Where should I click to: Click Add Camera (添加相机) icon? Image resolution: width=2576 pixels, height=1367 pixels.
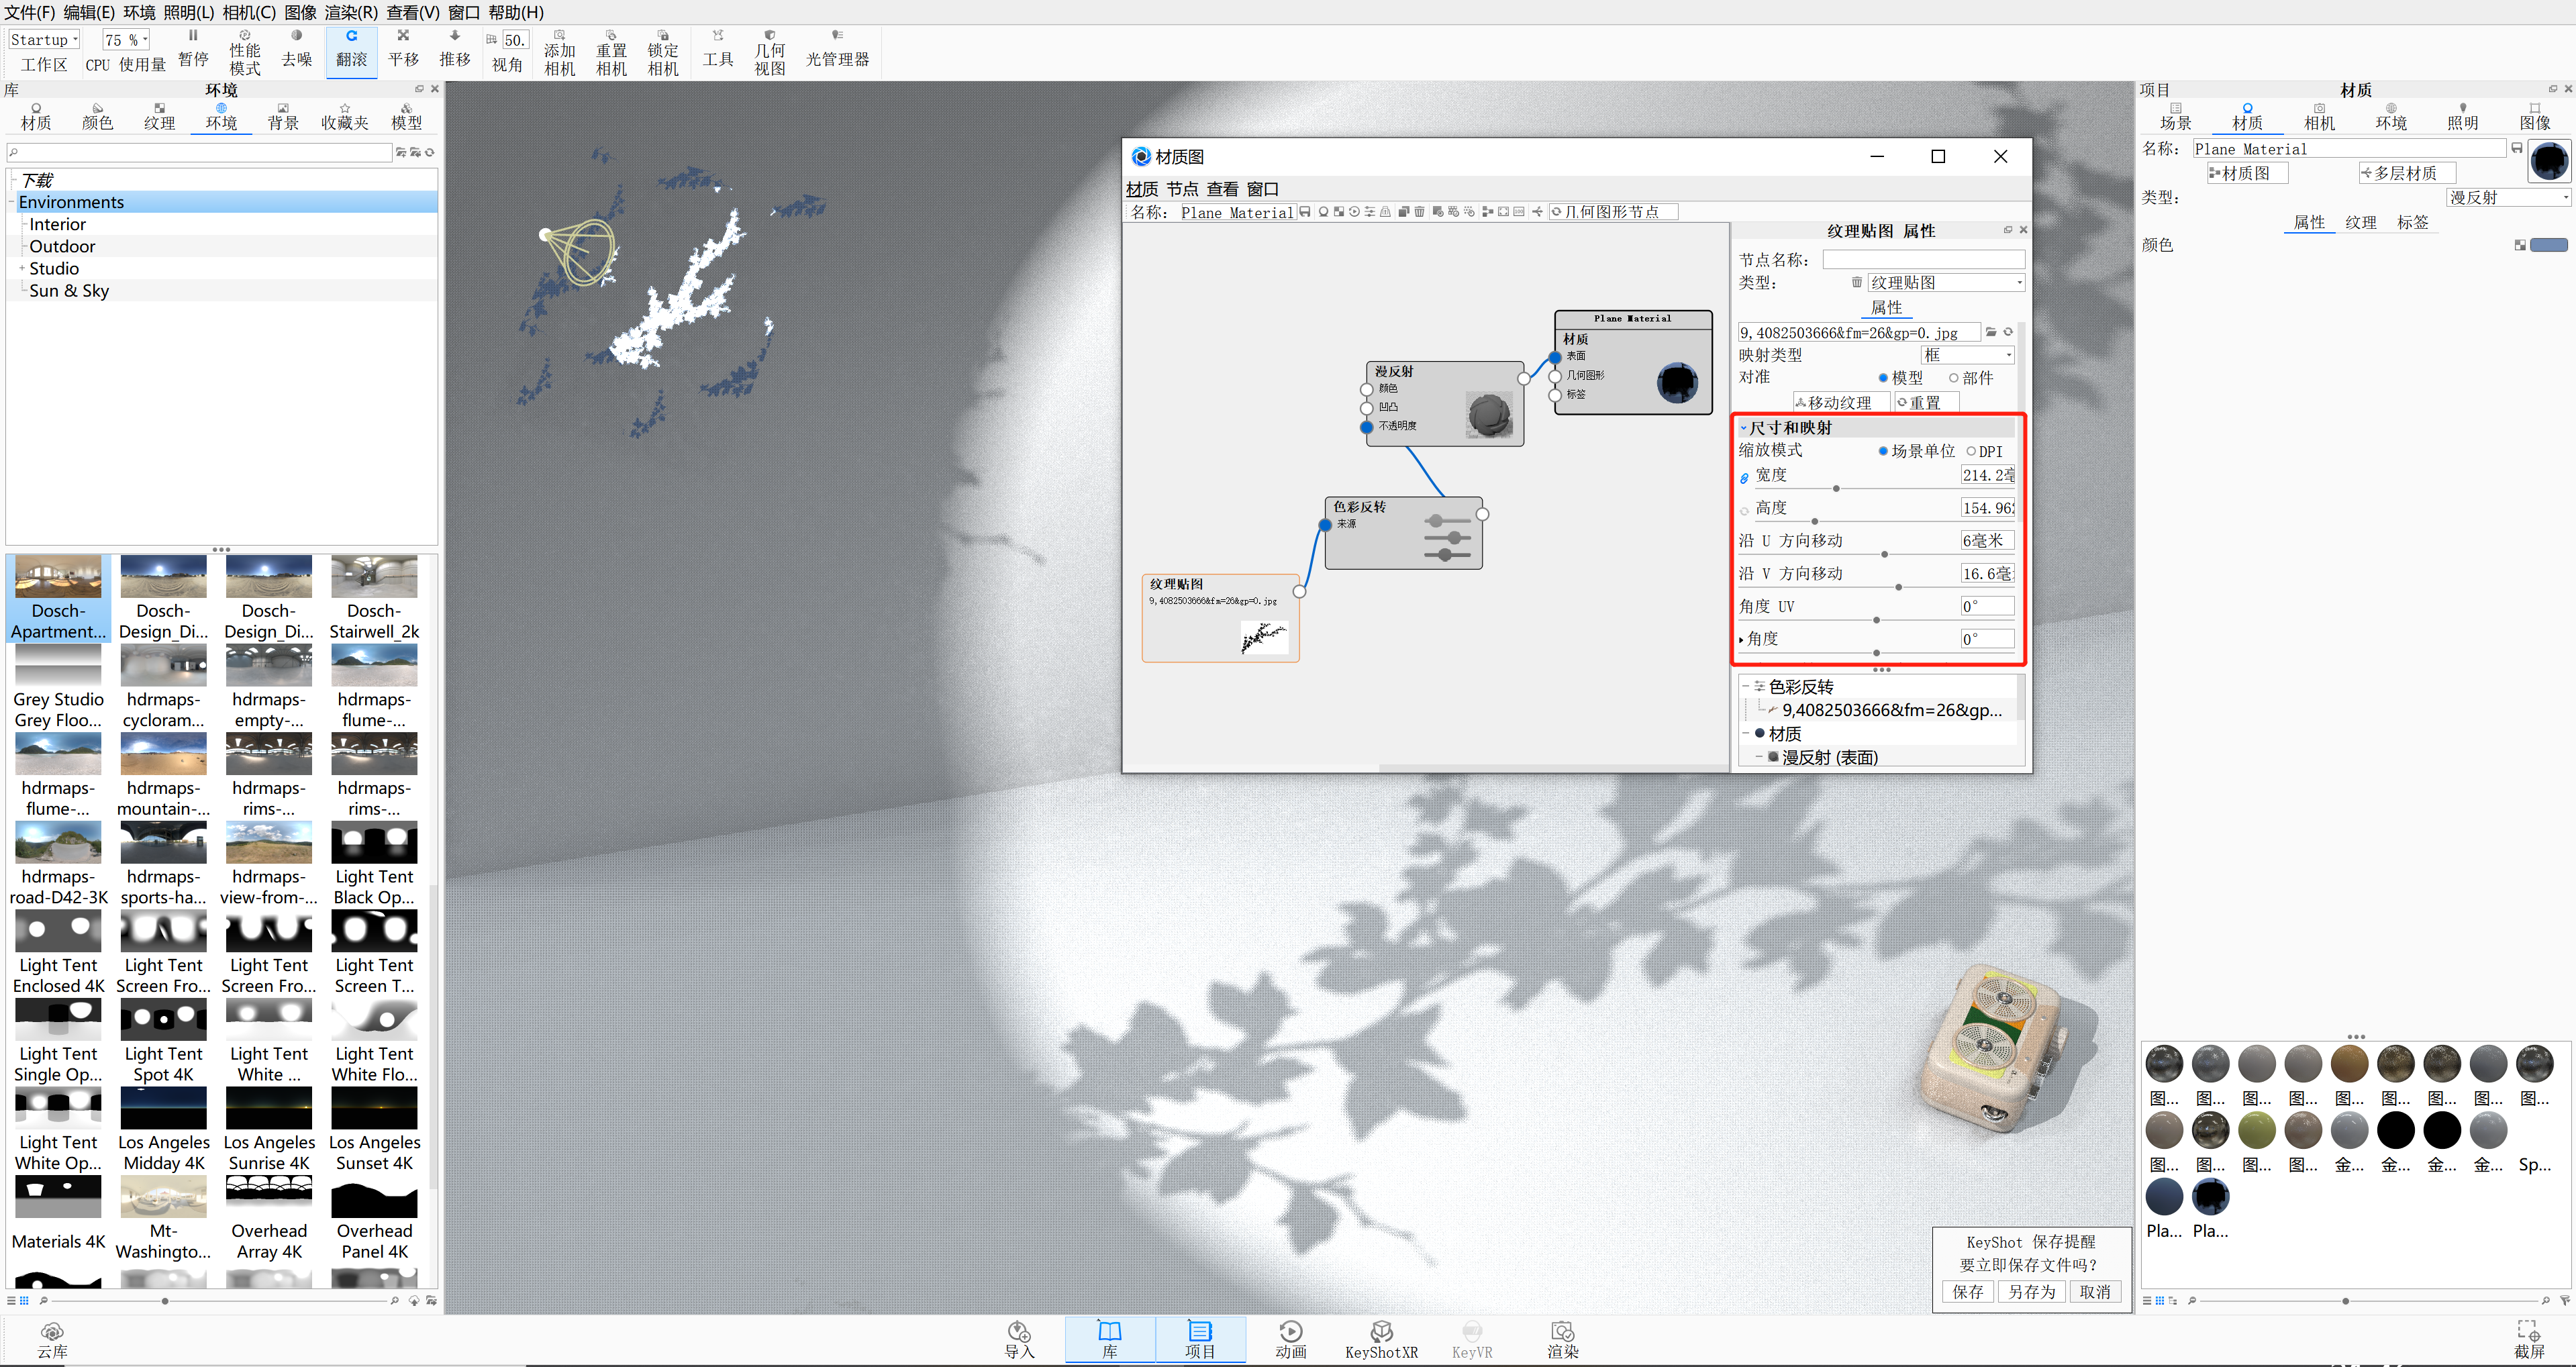click(559, 50)
